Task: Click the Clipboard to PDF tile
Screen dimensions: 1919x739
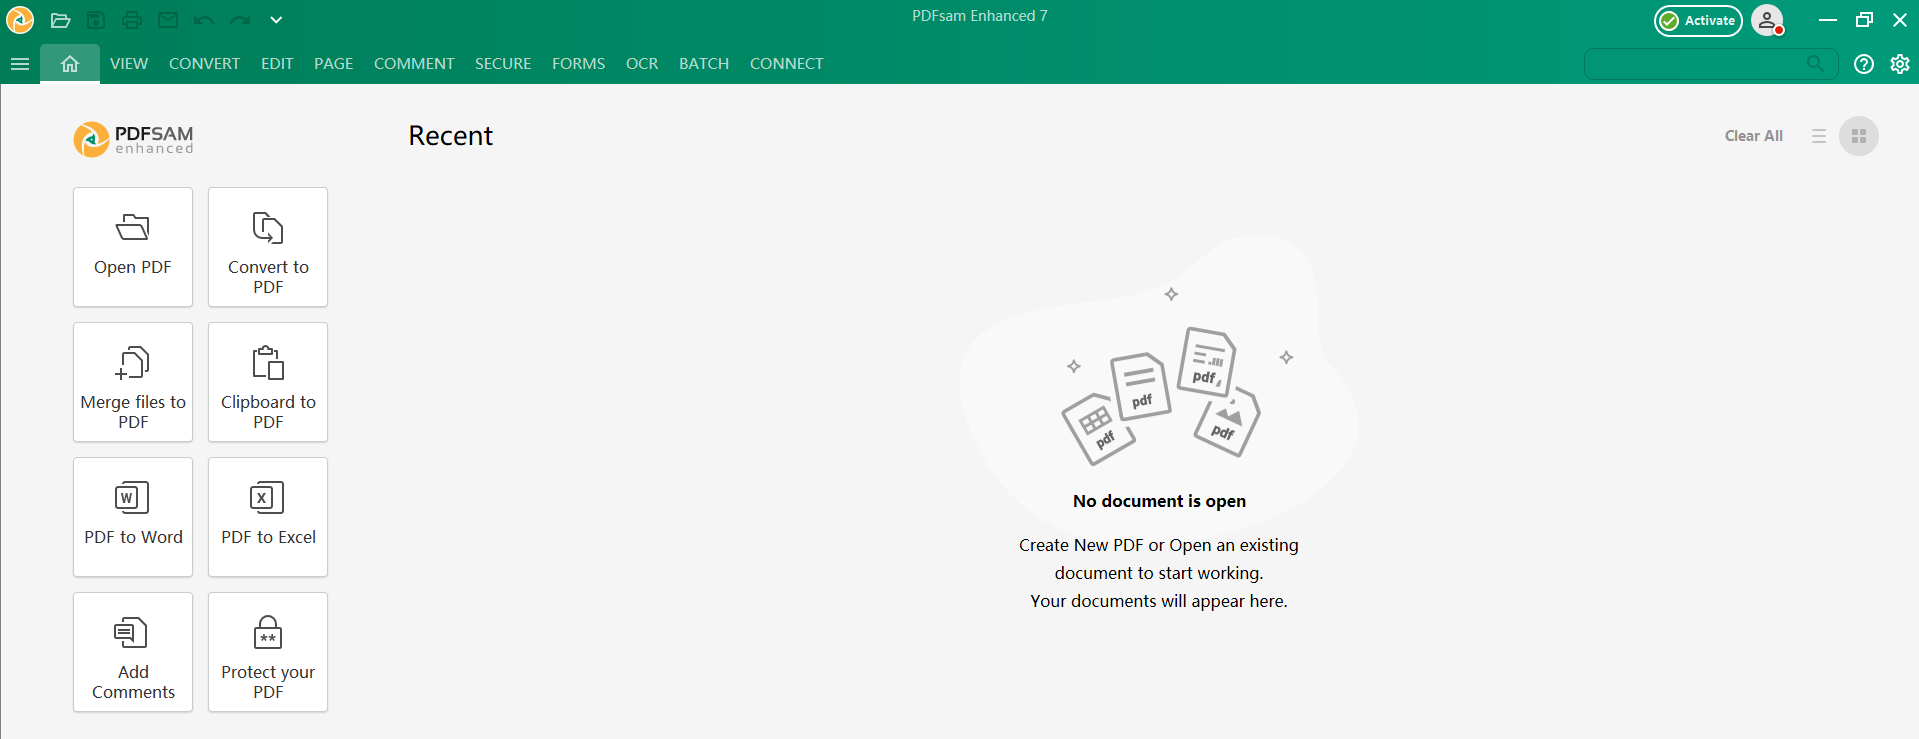Action: point(268,382)
